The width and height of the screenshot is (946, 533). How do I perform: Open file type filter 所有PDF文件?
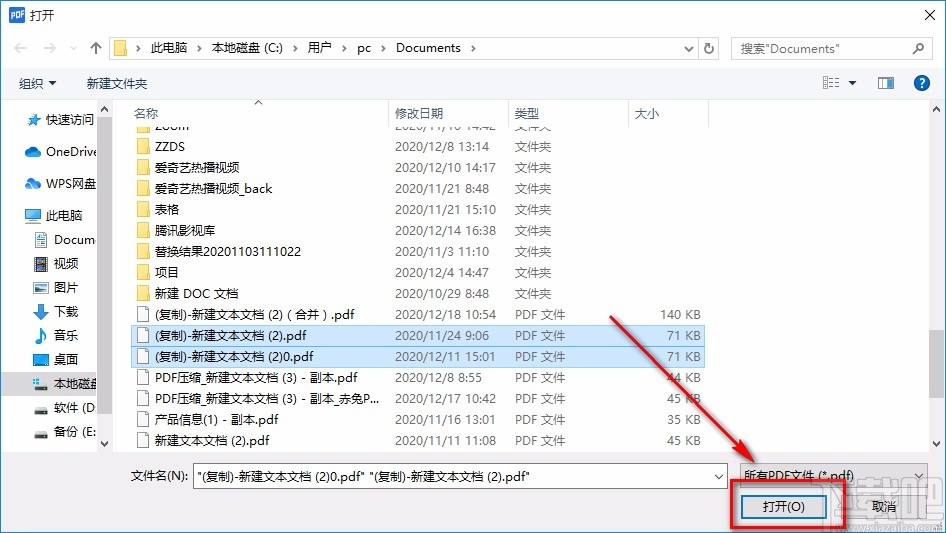coord(833,476)
